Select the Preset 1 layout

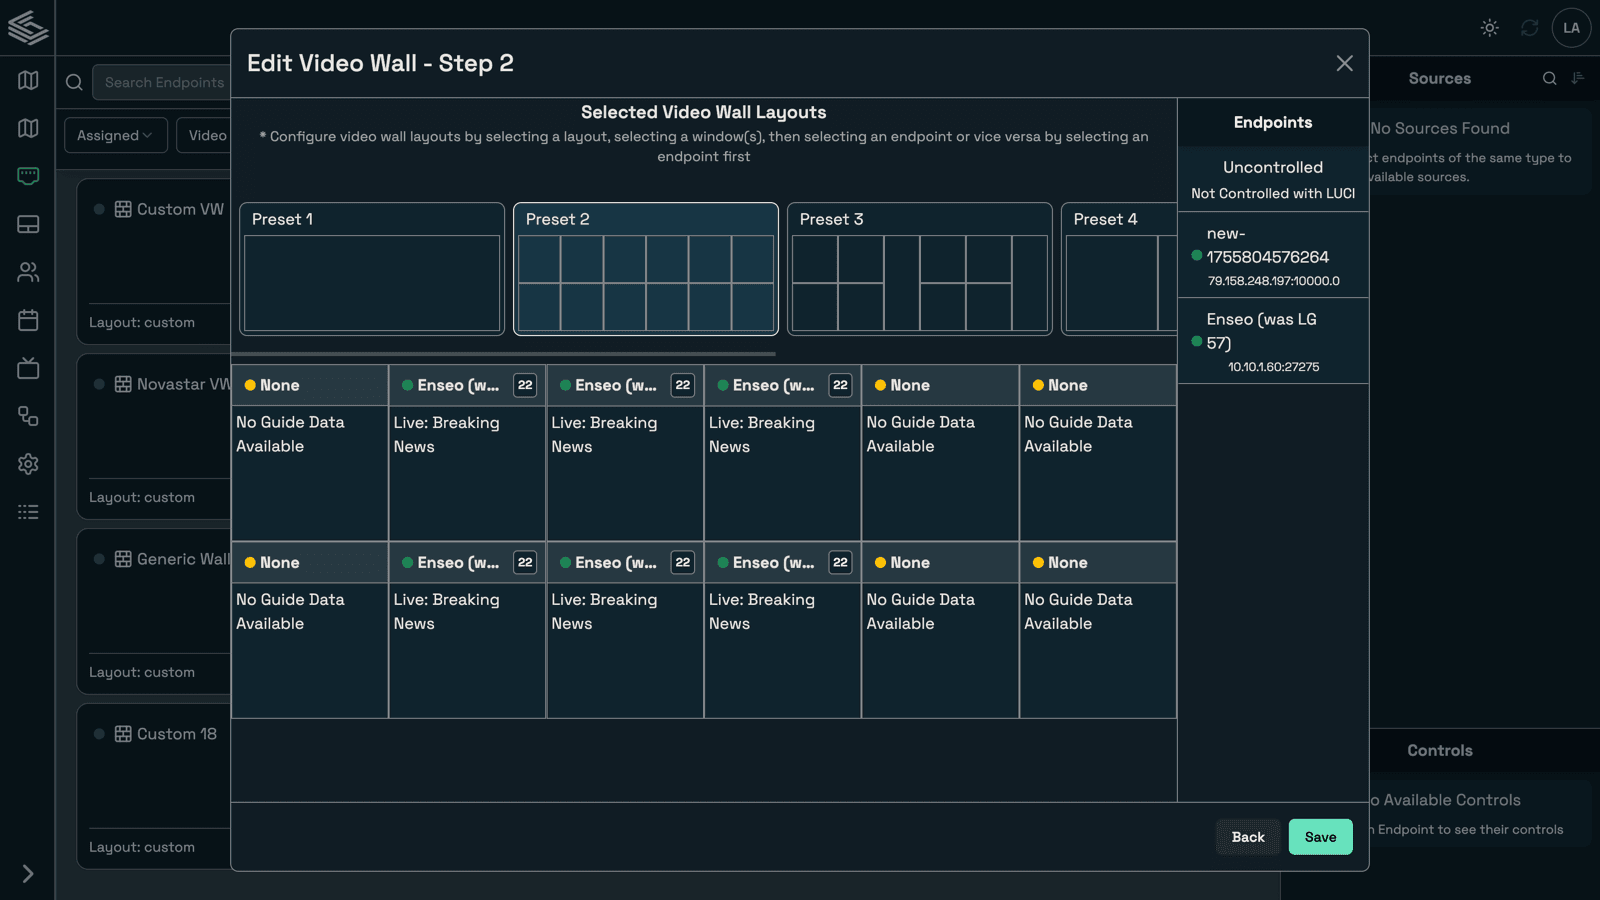click(x=372, y=269)
